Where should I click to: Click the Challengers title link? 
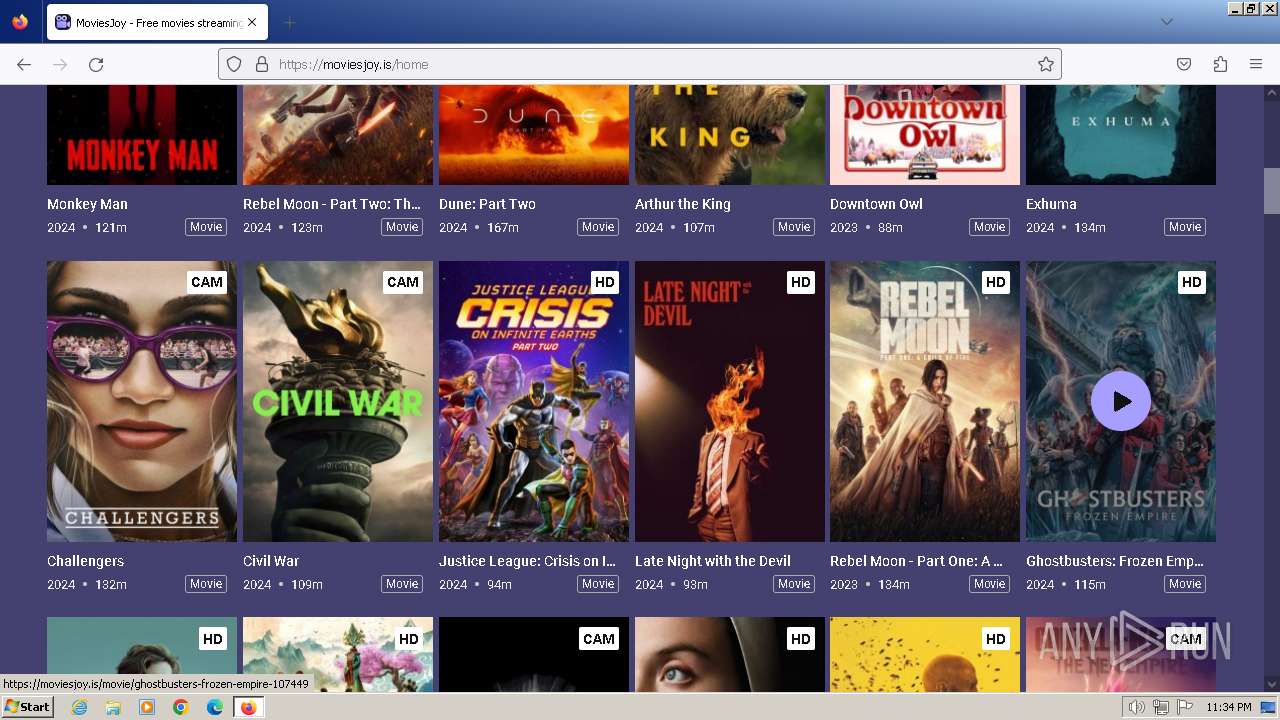point(85,561)
